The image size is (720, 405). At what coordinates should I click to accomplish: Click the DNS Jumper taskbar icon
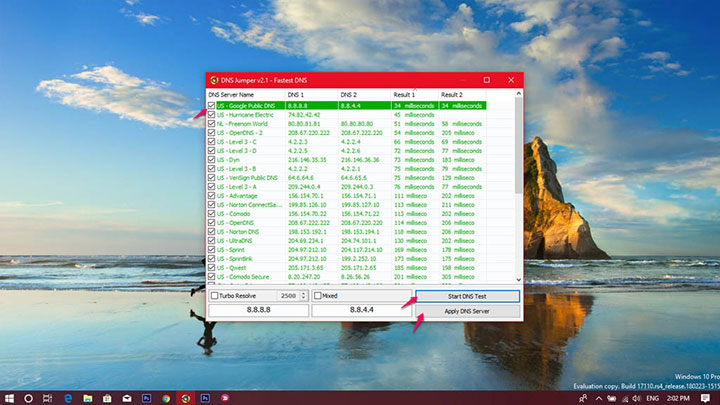pyautogui.click(x=186, y=398)
